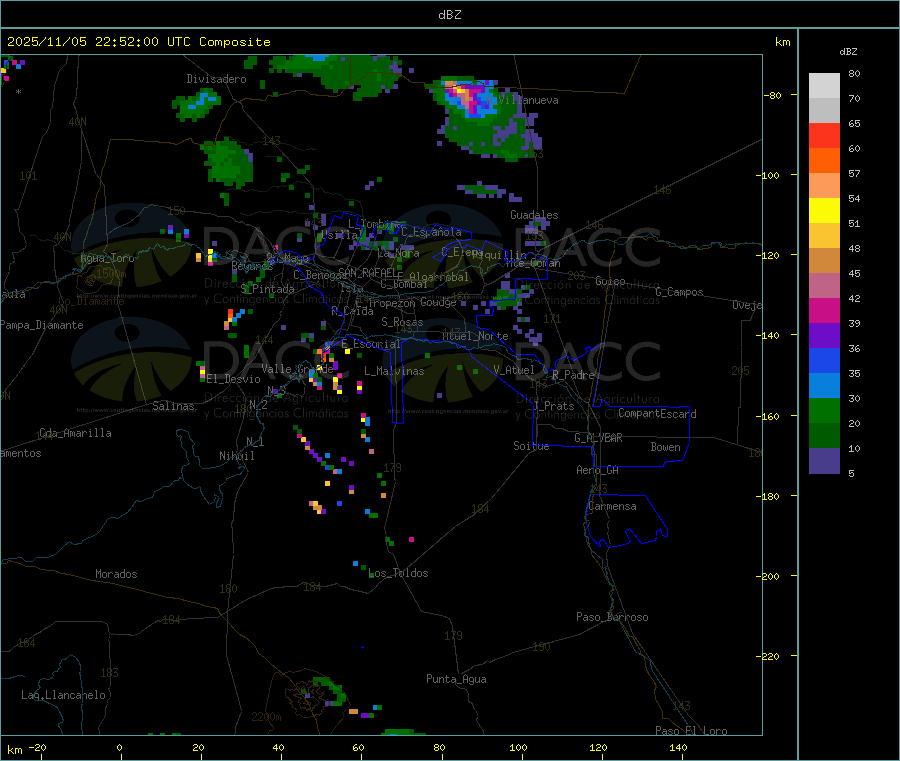Click the Salinas location label
Viewport: 900px width, 761px height.
(173, 406)
